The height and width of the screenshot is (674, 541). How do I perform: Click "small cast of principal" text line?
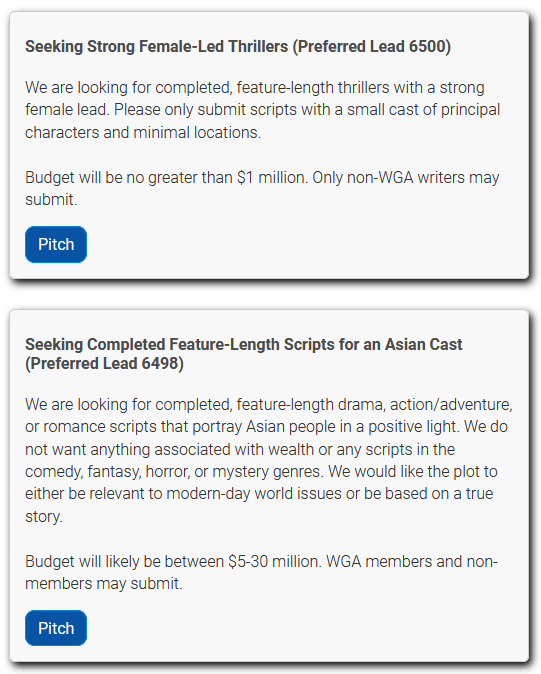[x=423, y=110]
